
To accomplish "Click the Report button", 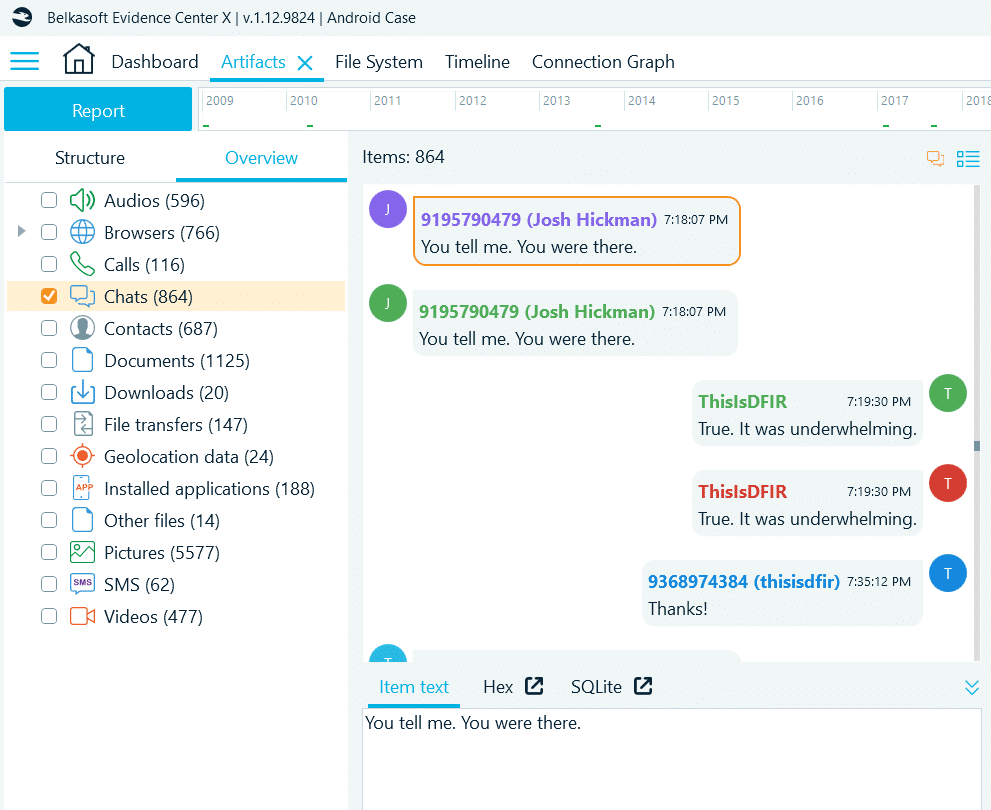I will coord(98,110).
